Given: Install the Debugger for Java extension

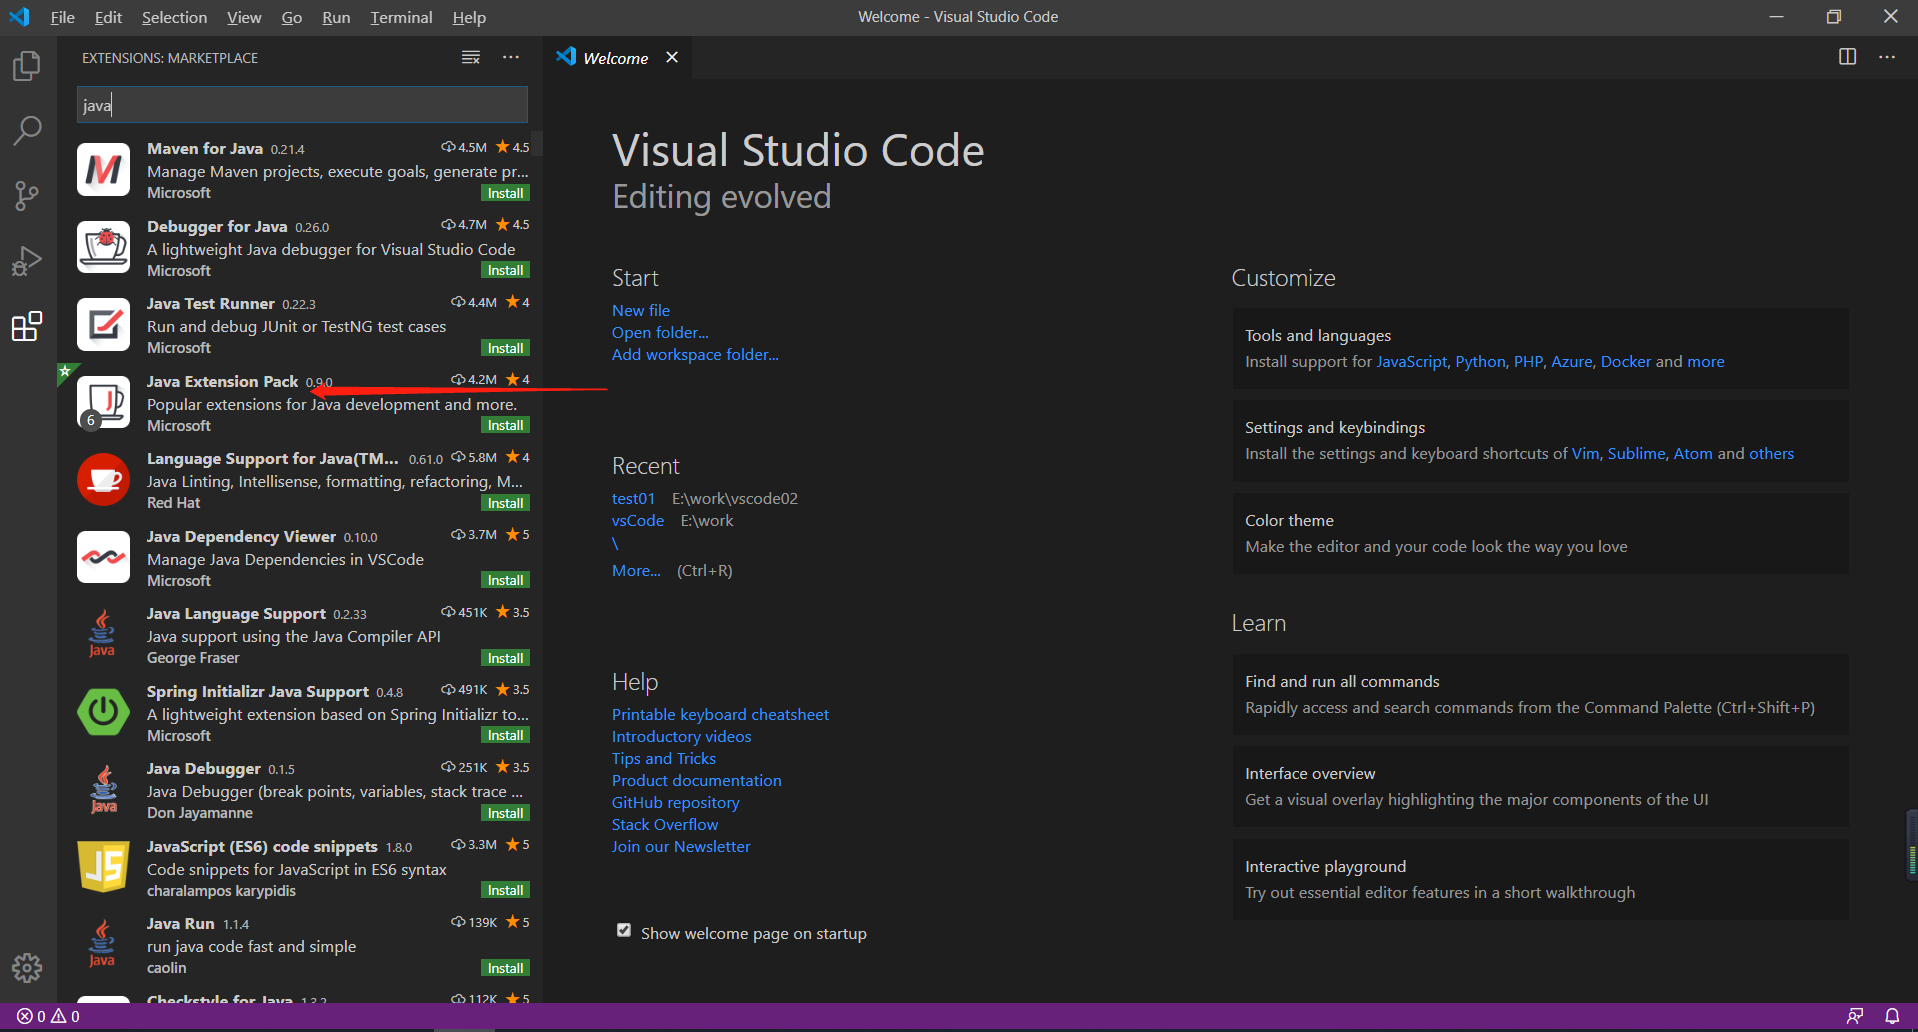Looking at the screenshot, I should tap(505, 270).
